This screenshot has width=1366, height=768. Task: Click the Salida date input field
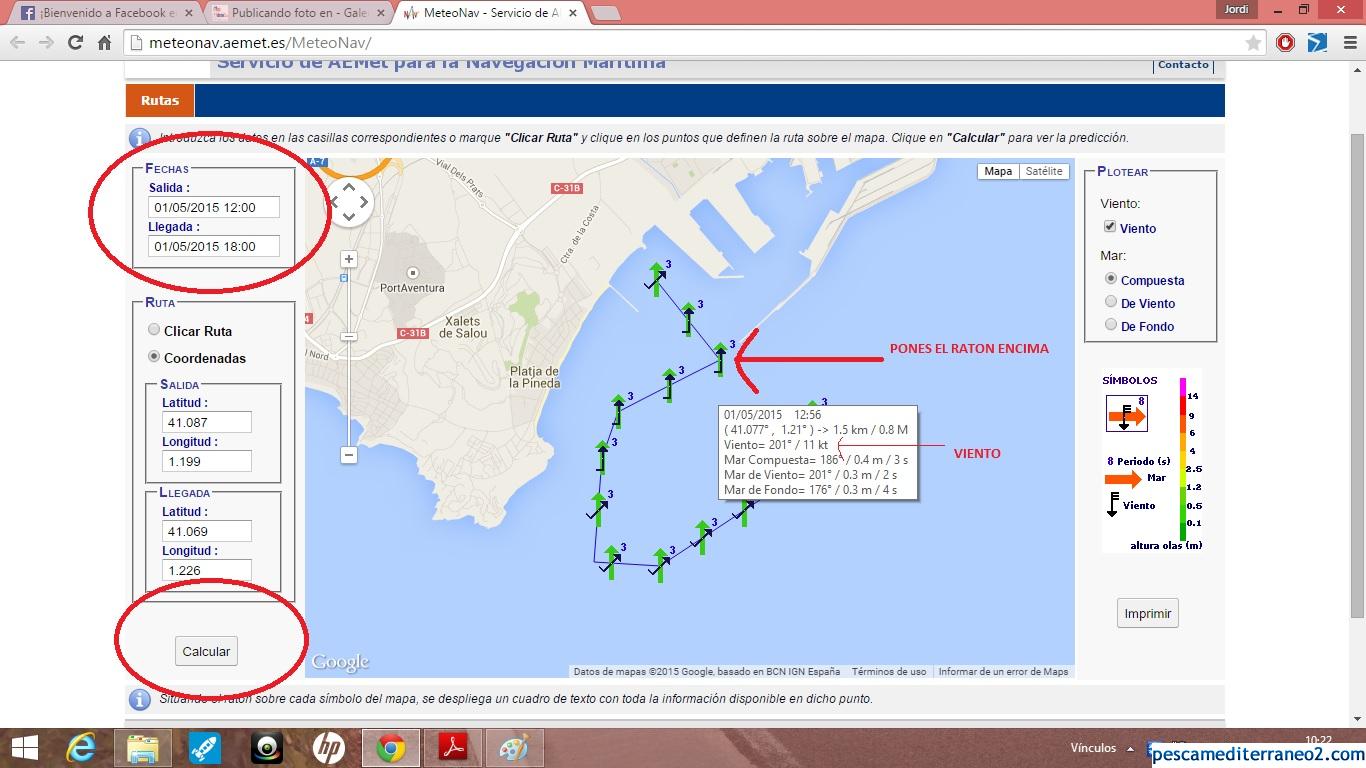pyautogui.click(x=214, y=208)
